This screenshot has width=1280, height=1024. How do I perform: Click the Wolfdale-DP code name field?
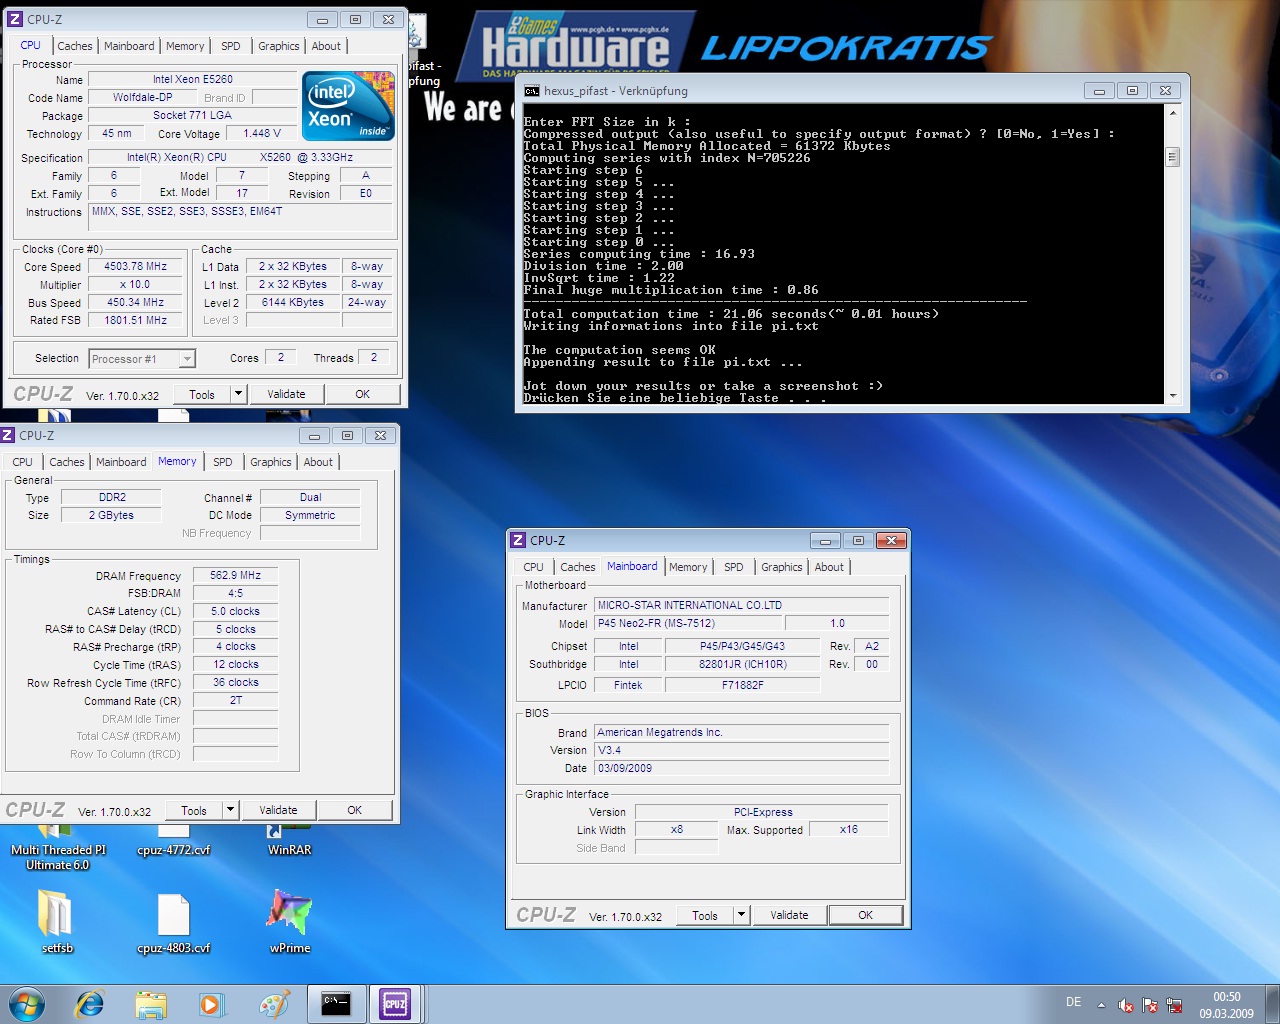pyautogui.click(x=142, y=97)
